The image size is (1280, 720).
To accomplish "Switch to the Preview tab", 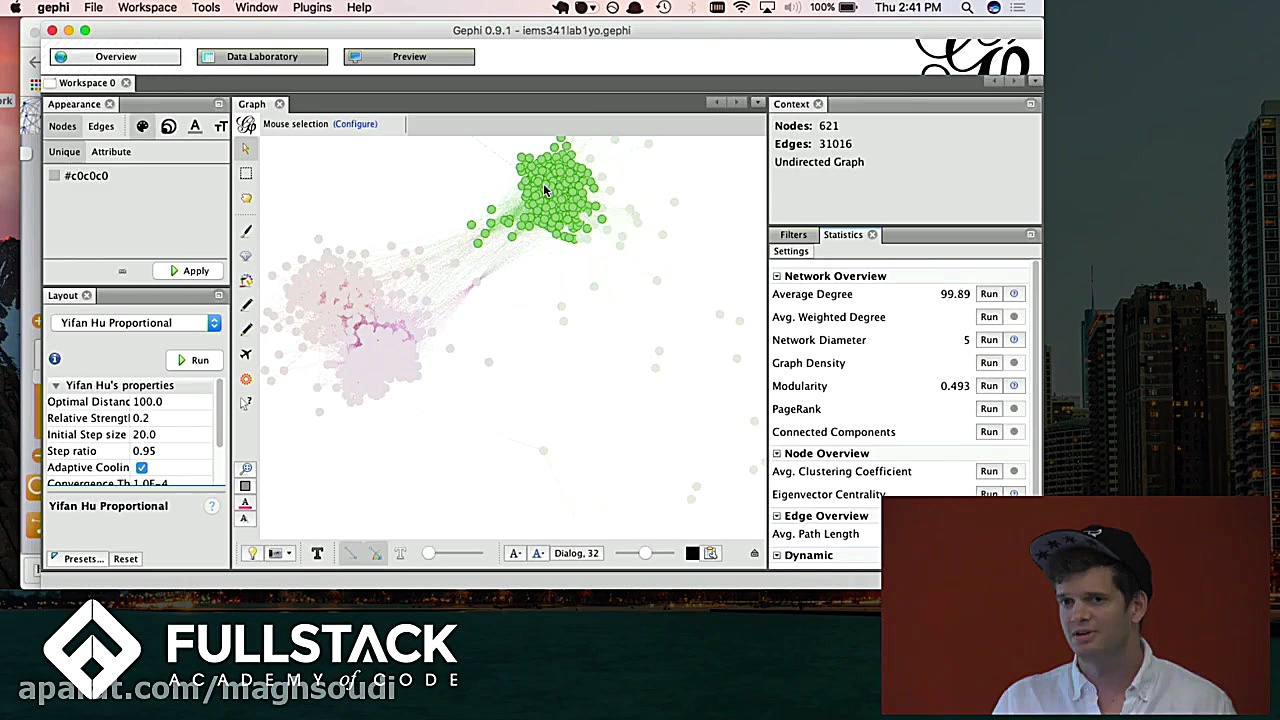I will point(409,57).
